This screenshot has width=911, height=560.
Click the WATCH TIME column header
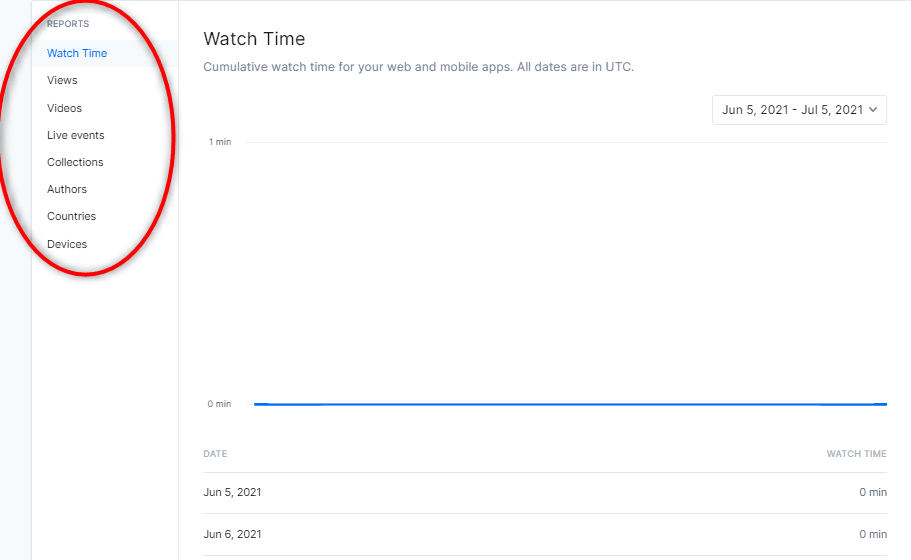point(856,454)
